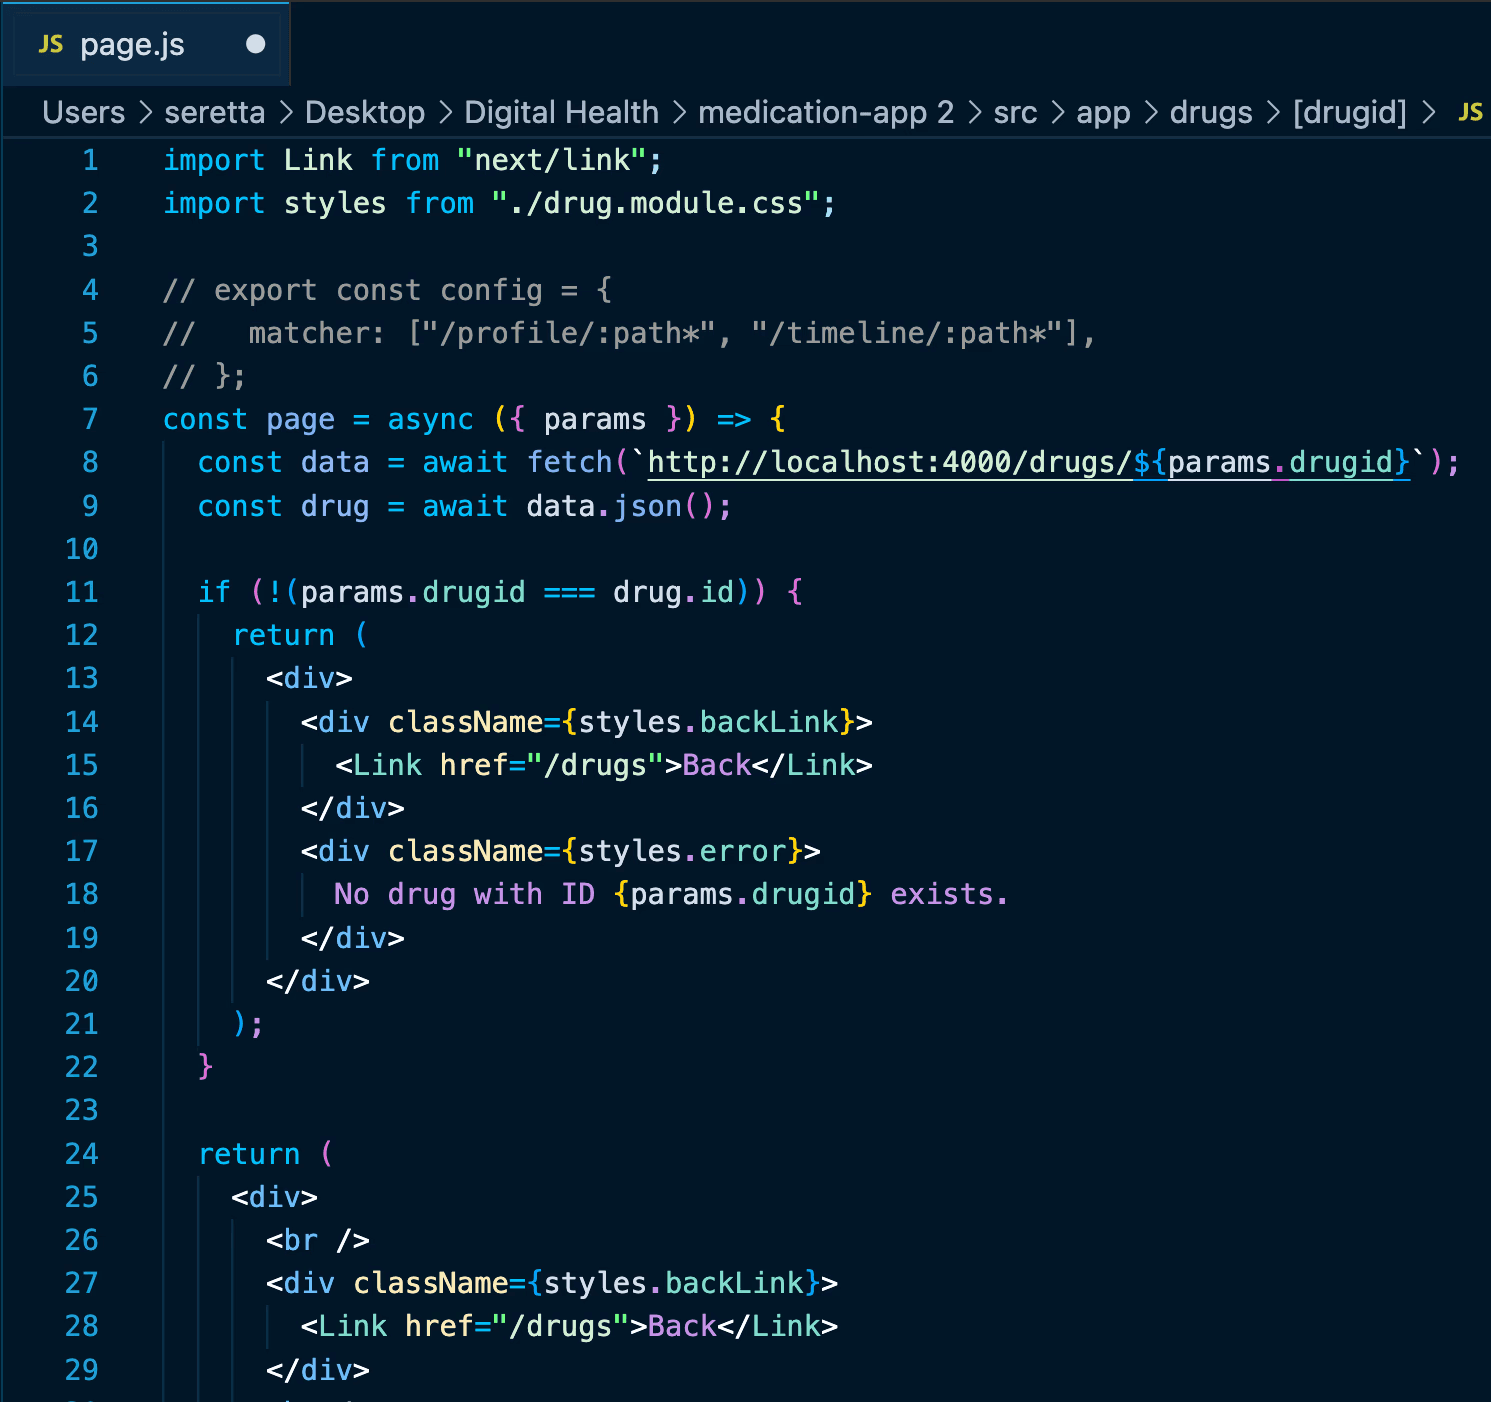Click line number 24 in gutter
The height and width of the screenshot is (1402, 1491).
[82, 1154]
